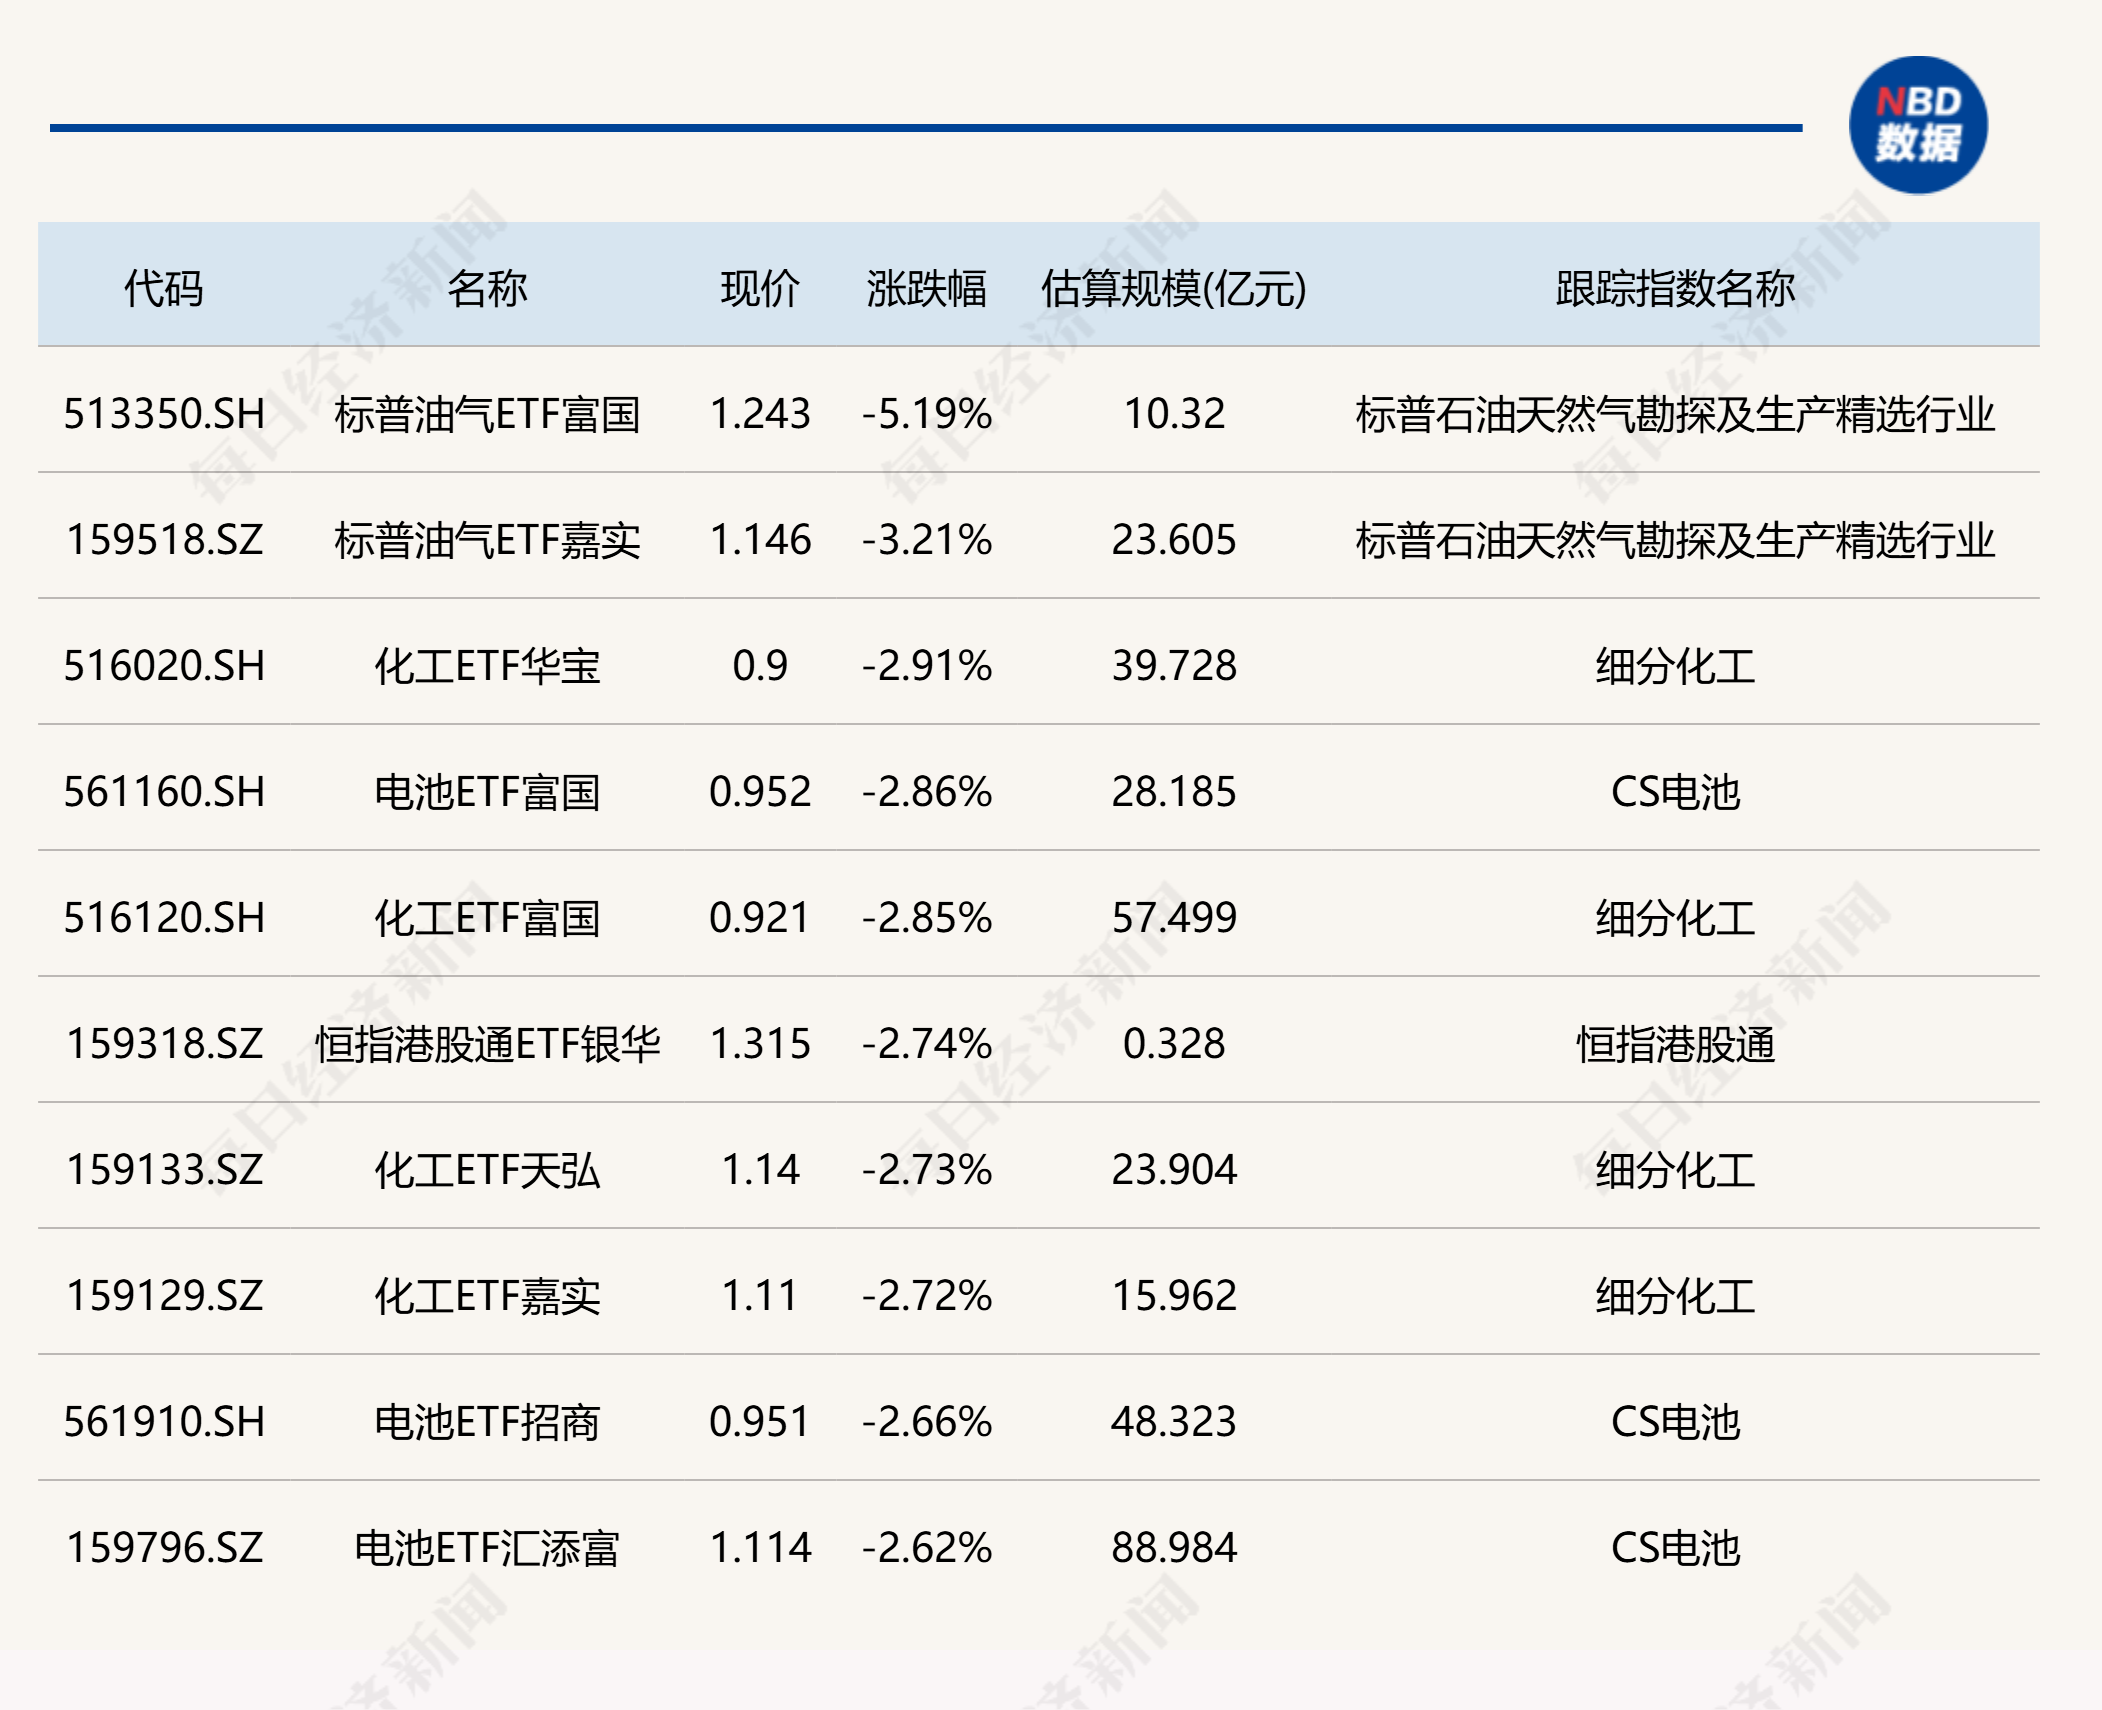Select the name 标普油气ETF嘉实
The height and width of the screenshot is (1710, 2102).
487,540
